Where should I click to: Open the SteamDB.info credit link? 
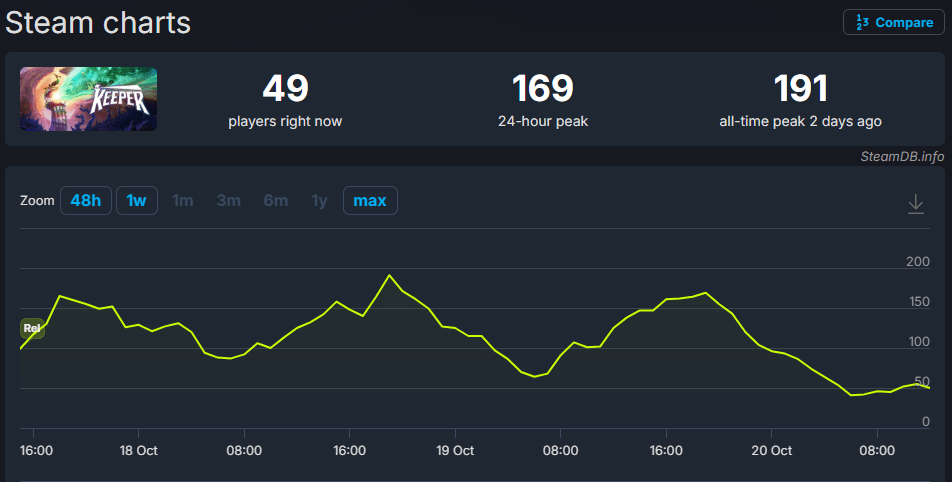coord(901,156)
